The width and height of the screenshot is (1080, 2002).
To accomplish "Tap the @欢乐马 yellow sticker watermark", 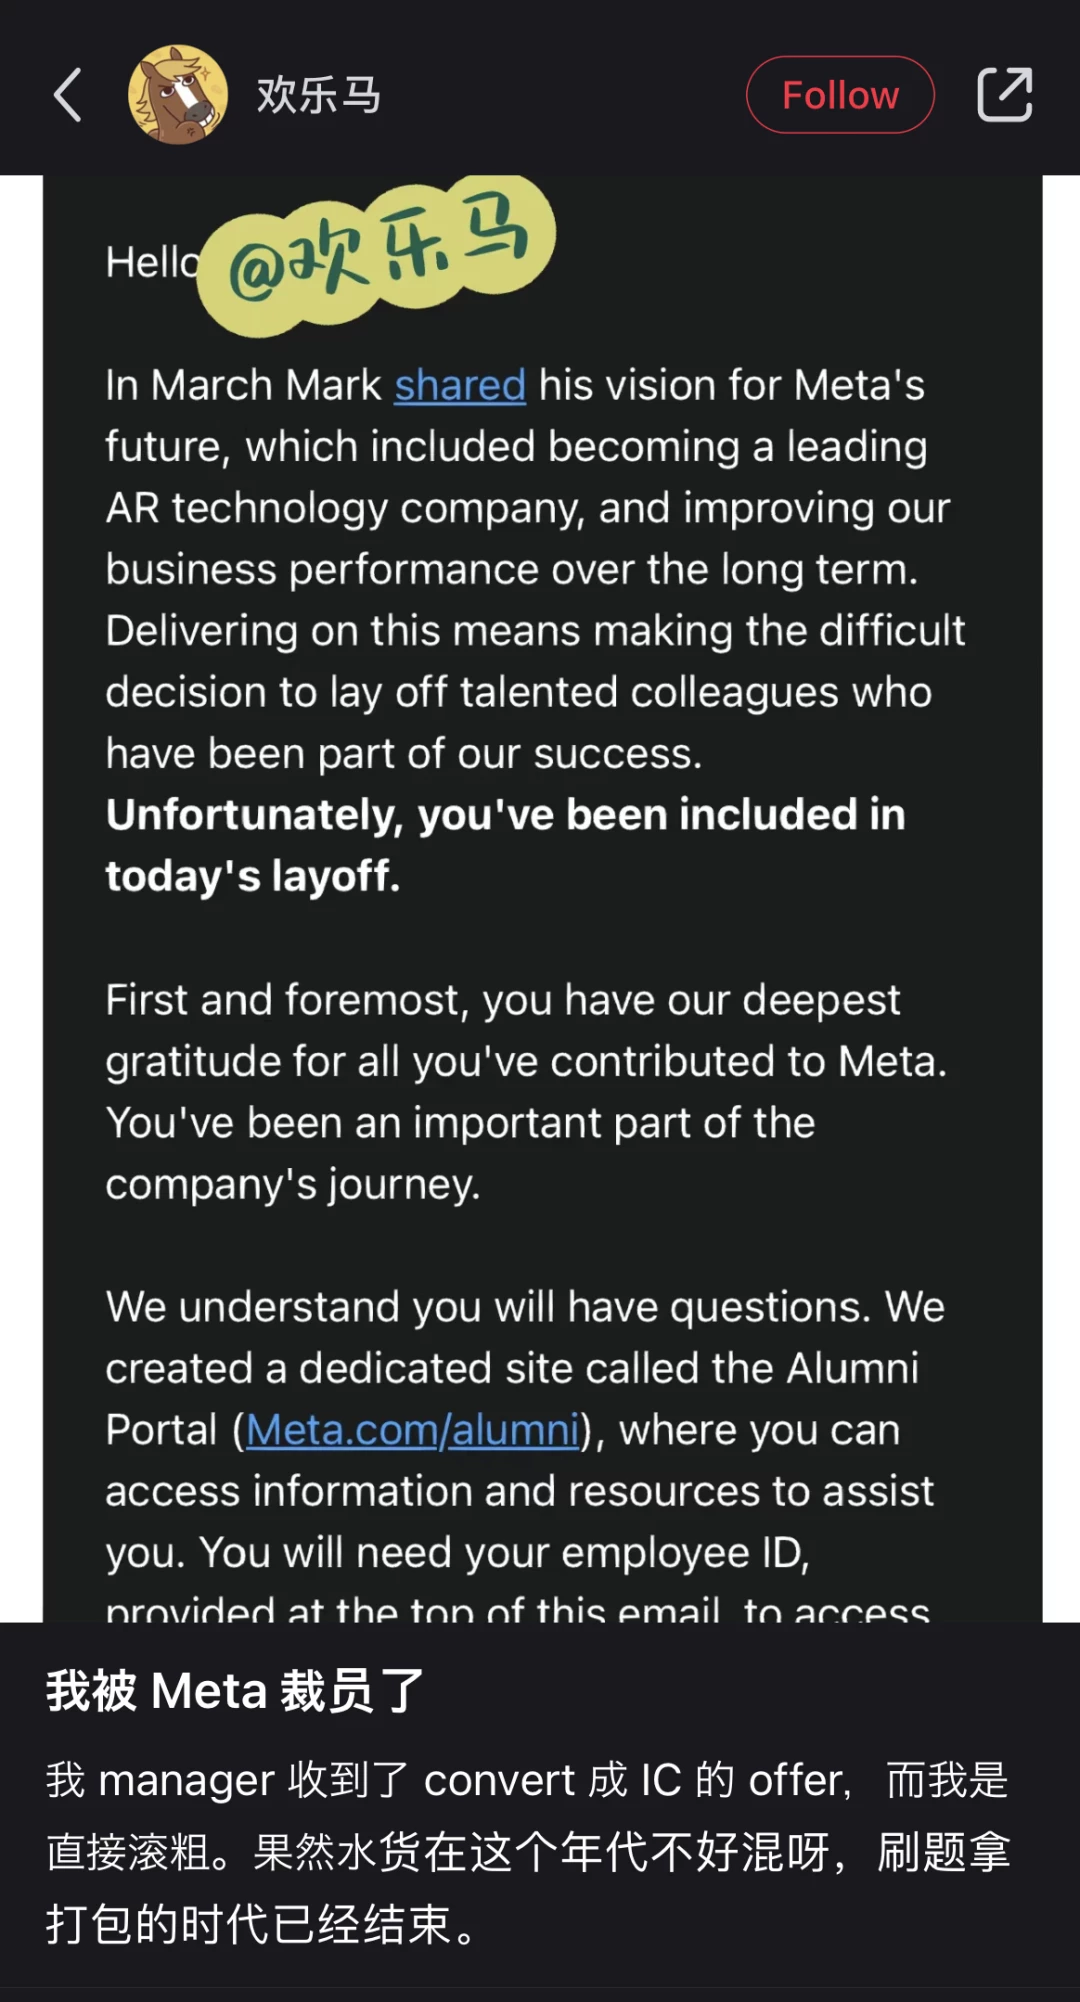I will tap(375, 253).
